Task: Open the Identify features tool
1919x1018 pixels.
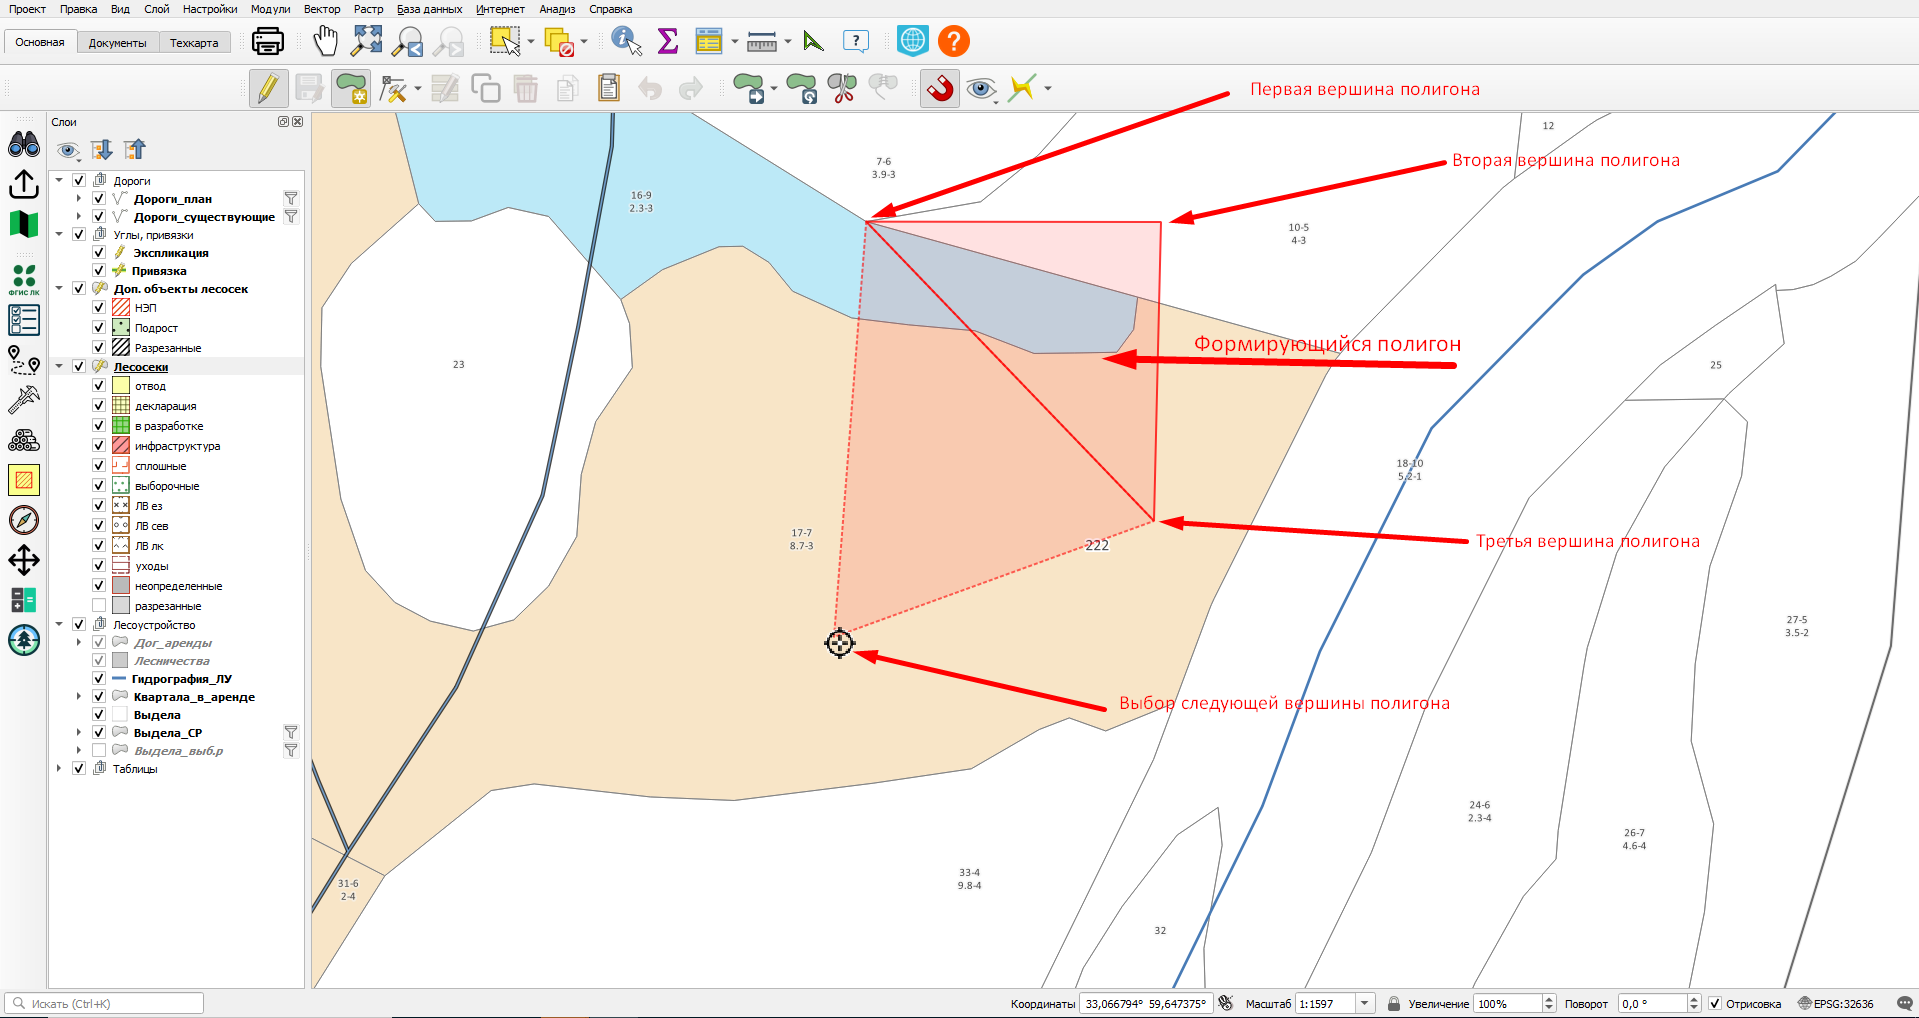Action: click(x=626, y=41)
